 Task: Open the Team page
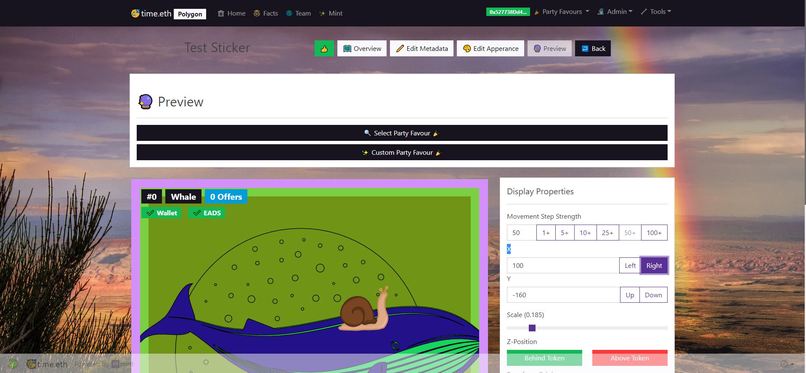click(299, 13)
